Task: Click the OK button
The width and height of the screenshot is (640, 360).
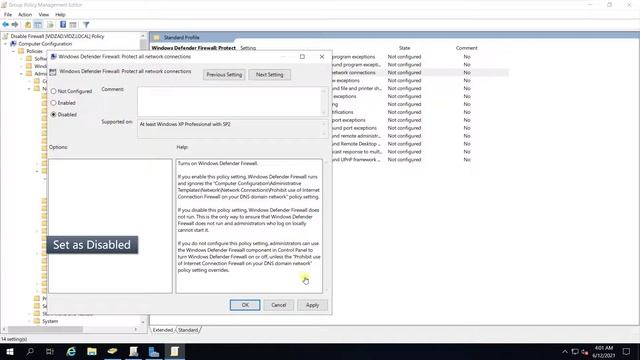Action: tap(245, 305)
